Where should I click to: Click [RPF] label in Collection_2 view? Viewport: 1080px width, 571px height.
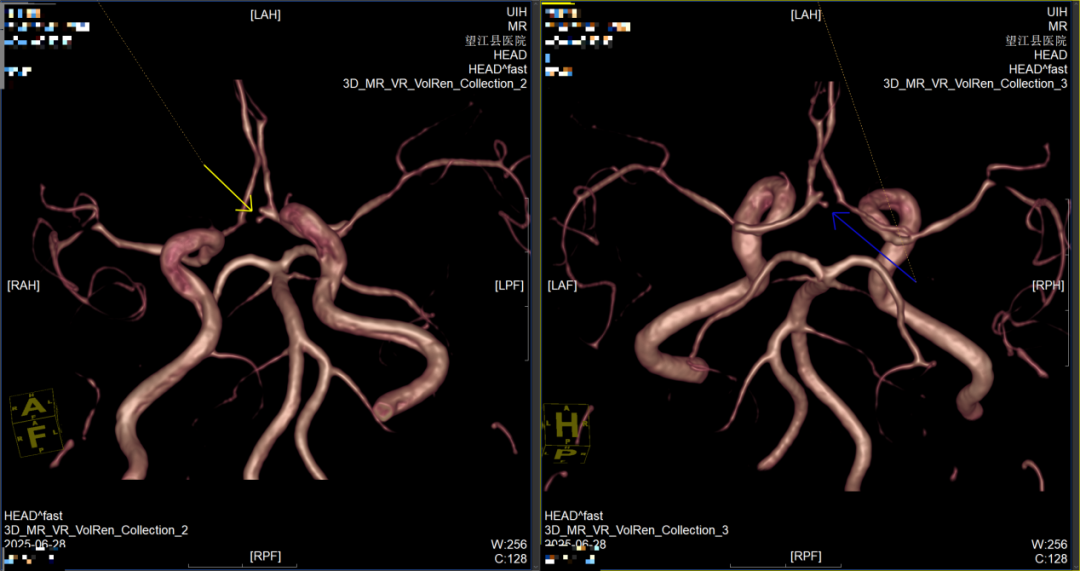(265, 556)
